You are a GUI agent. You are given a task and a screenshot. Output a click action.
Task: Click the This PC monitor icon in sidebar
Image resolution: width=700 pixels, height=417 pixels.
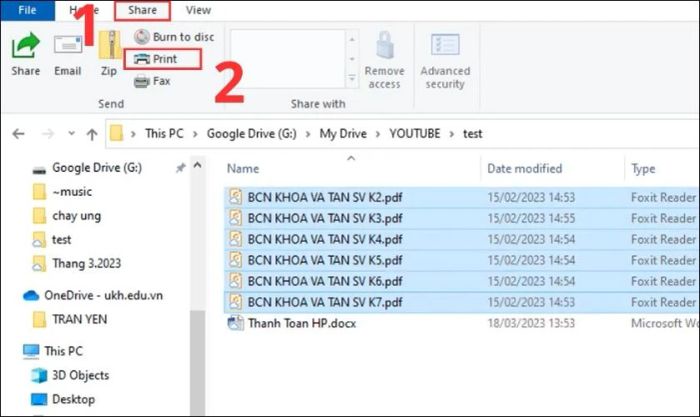point(31,351)
